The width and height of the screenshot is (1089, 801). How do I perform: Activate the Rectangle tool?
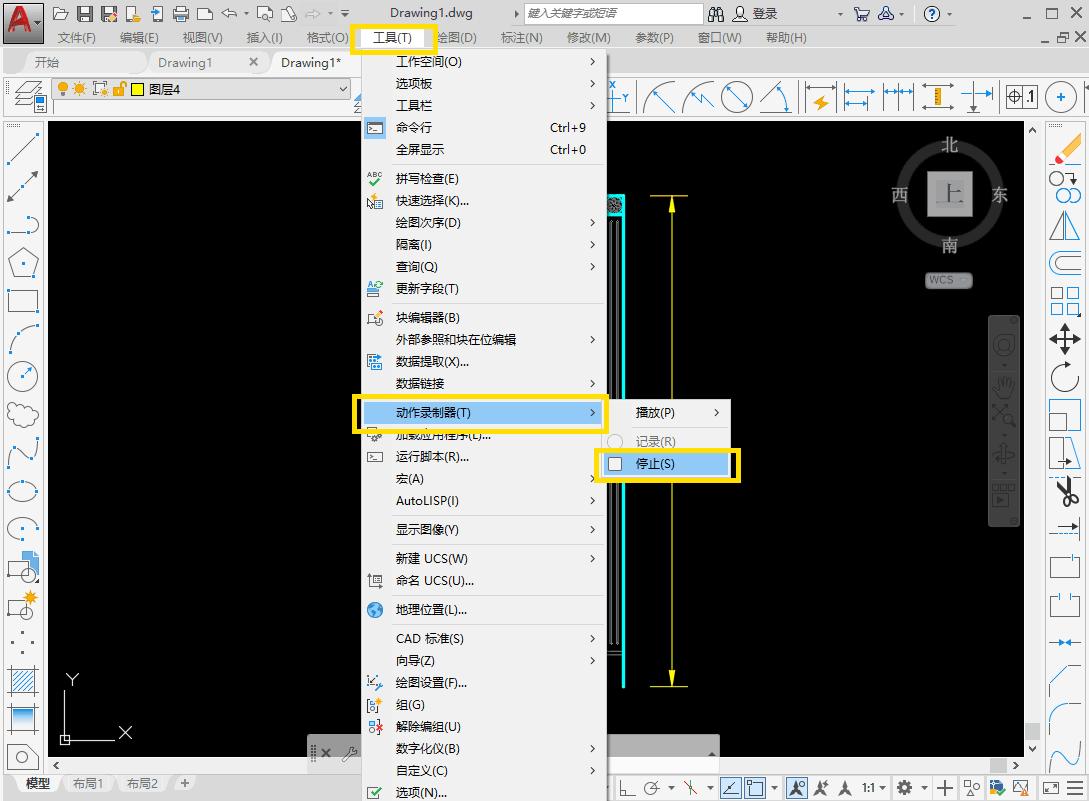(22, 300)
